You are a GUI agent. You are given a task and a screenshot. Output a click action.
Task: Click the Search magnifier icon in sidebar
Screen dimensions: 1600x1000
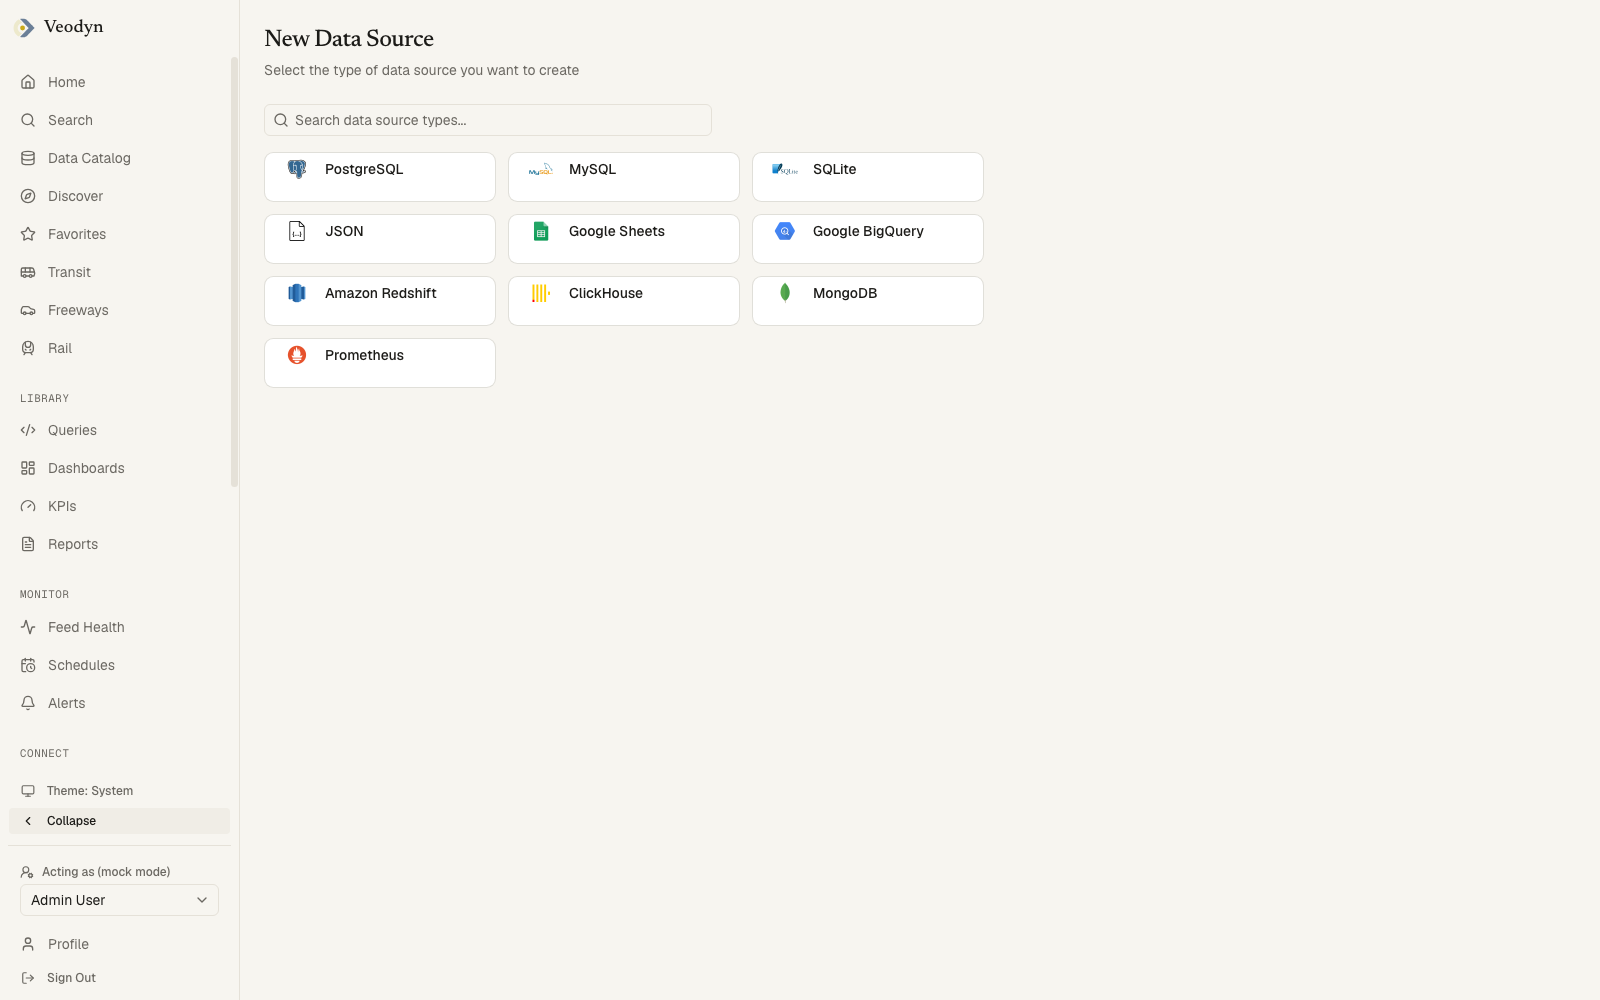28,120
